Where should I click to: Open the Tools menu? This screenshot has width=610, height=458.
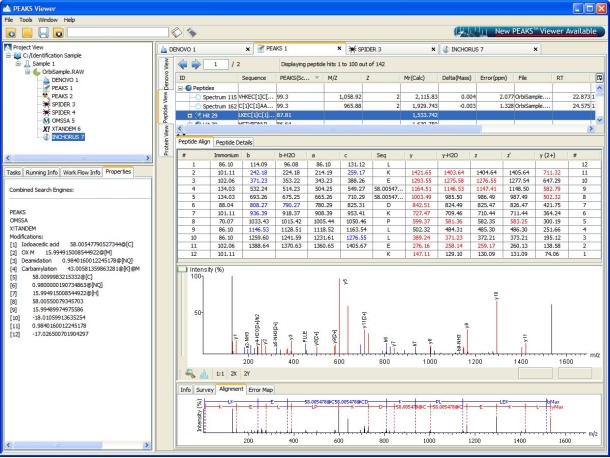click(x=26, y=20)
